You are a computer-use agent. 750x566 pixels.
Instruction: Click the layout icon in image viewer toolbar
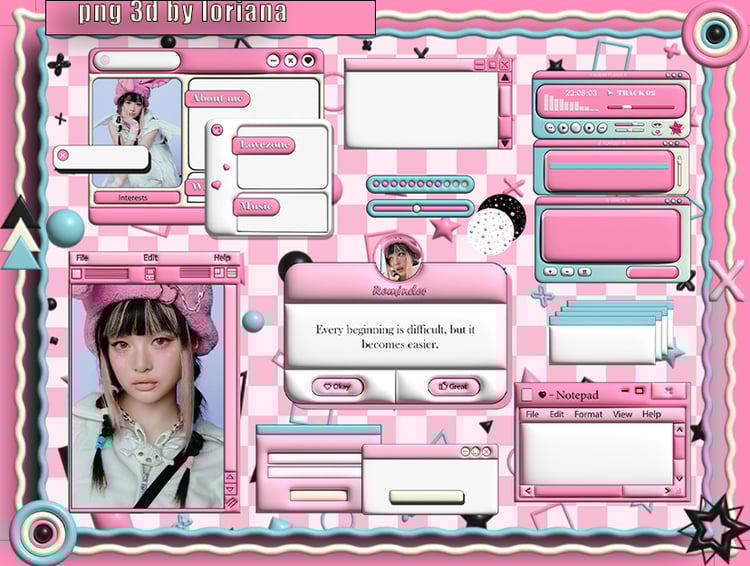point(219,273)
